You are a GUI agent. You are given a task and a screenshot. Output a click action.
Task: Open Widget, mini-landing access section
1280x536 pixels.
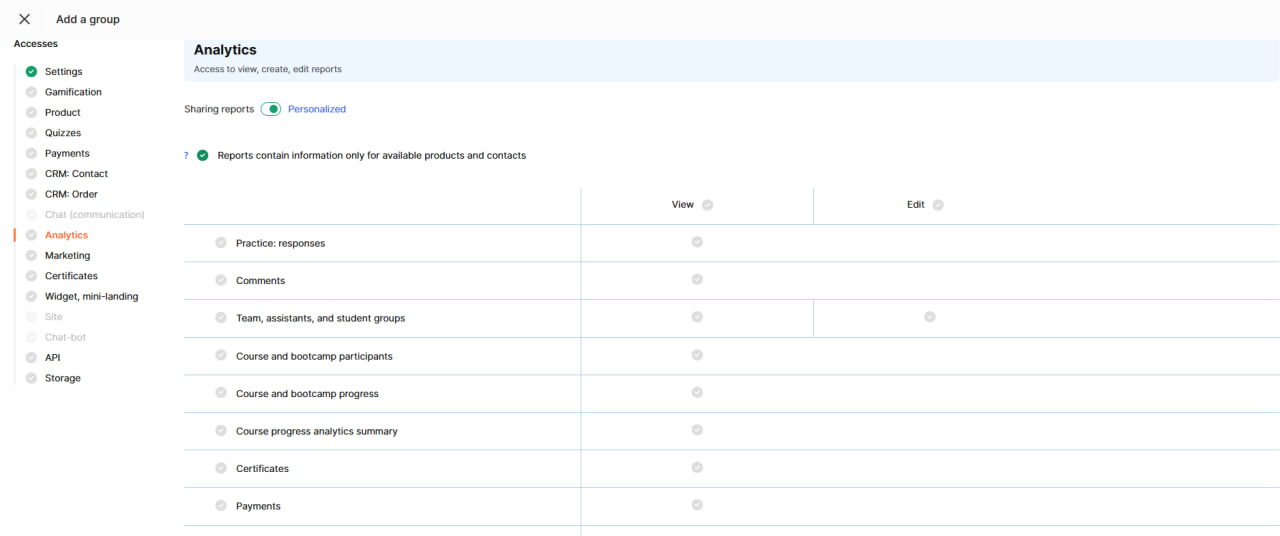pos(91,297)
